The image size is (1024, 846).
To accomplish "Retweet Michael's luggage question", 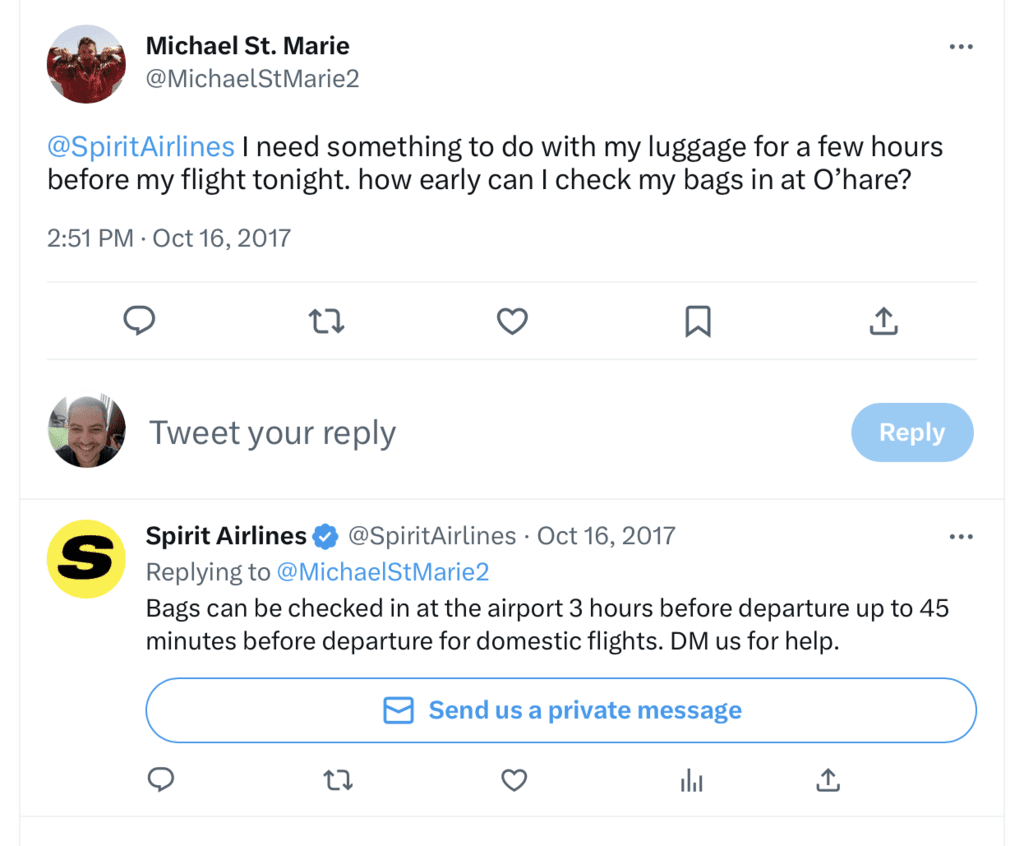I will click(x=326, y=321).
